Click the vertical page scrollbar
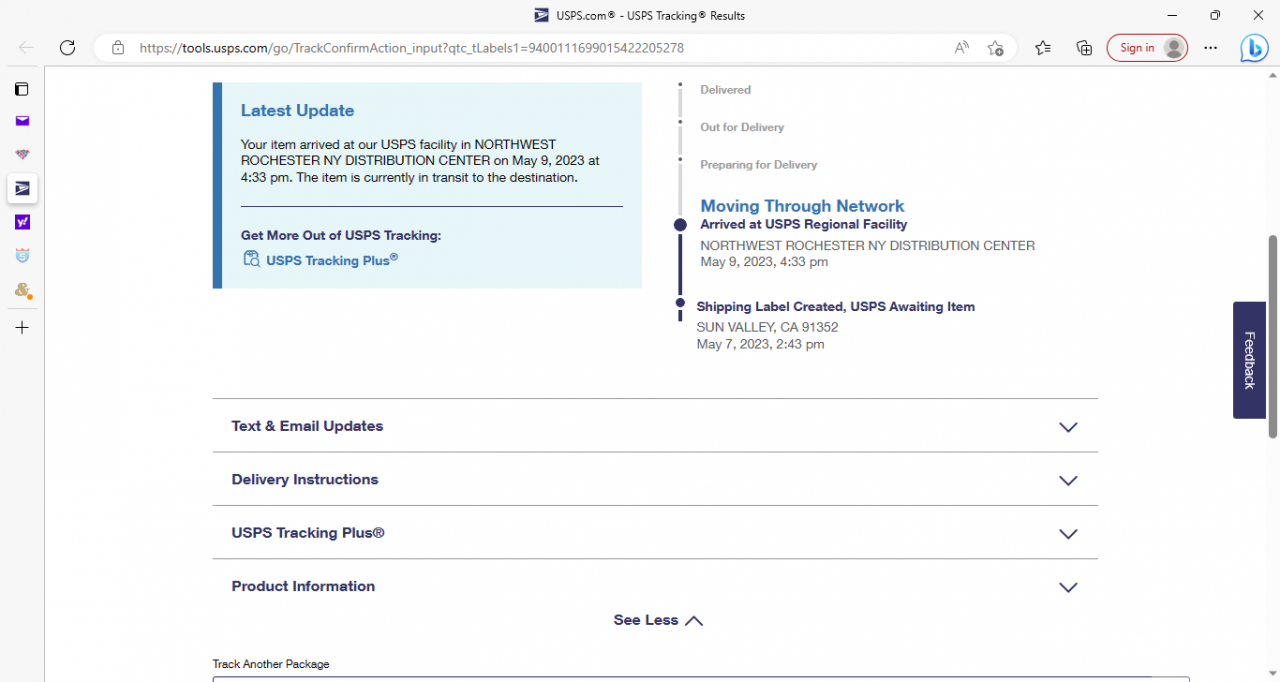 pos(1273,336)
